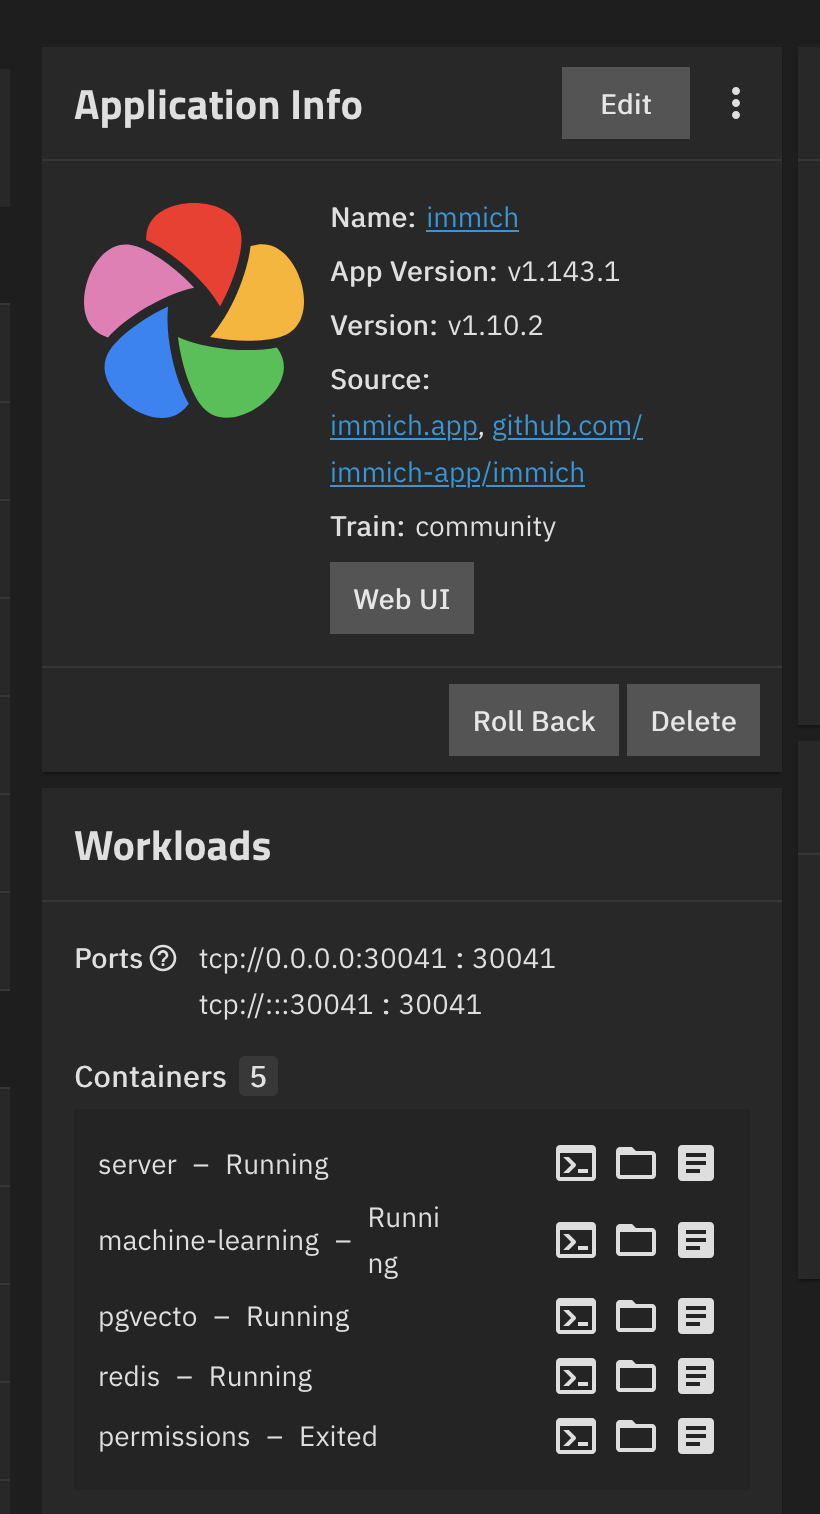Viewport: 820px width, 1514px height.
Task: Open volume mounts for the machine-learning container
Action: coord(636,1240)
